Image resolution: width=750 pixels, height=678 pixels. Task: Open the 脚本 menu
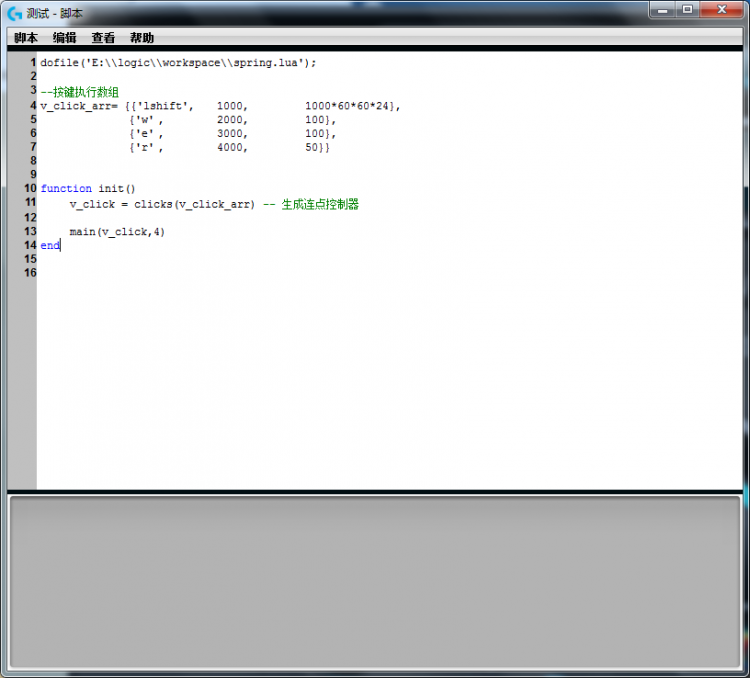tap(26, 38)
